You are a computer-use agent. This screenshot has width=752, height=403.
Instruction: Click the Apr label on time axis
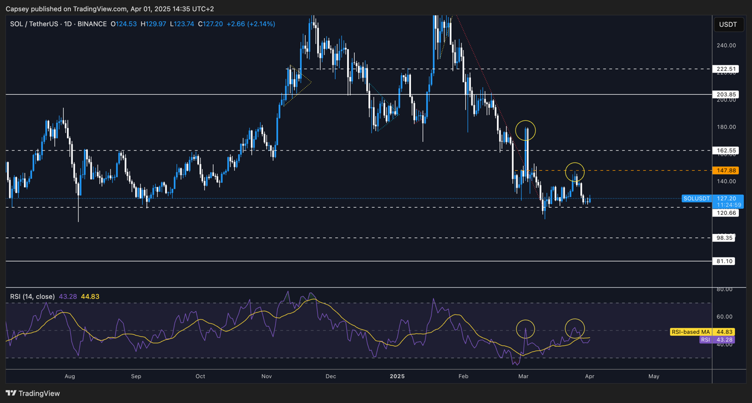click(x=588, y=377)
